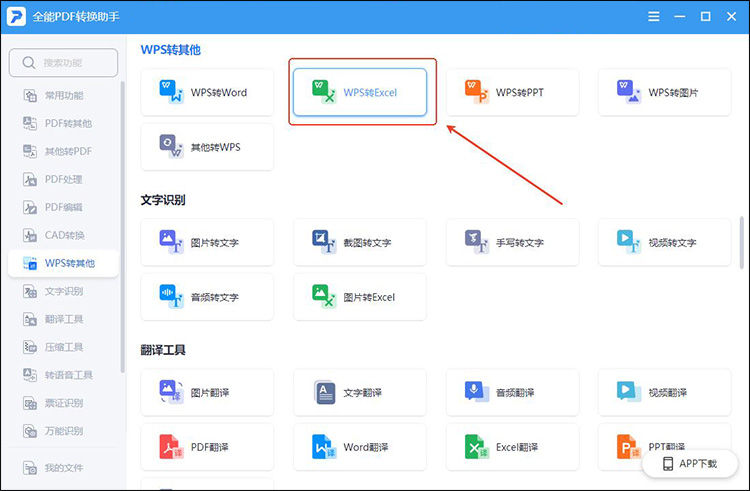
Task: Open the hamburger menu in title bar
Action: click(x=653, y=17)
